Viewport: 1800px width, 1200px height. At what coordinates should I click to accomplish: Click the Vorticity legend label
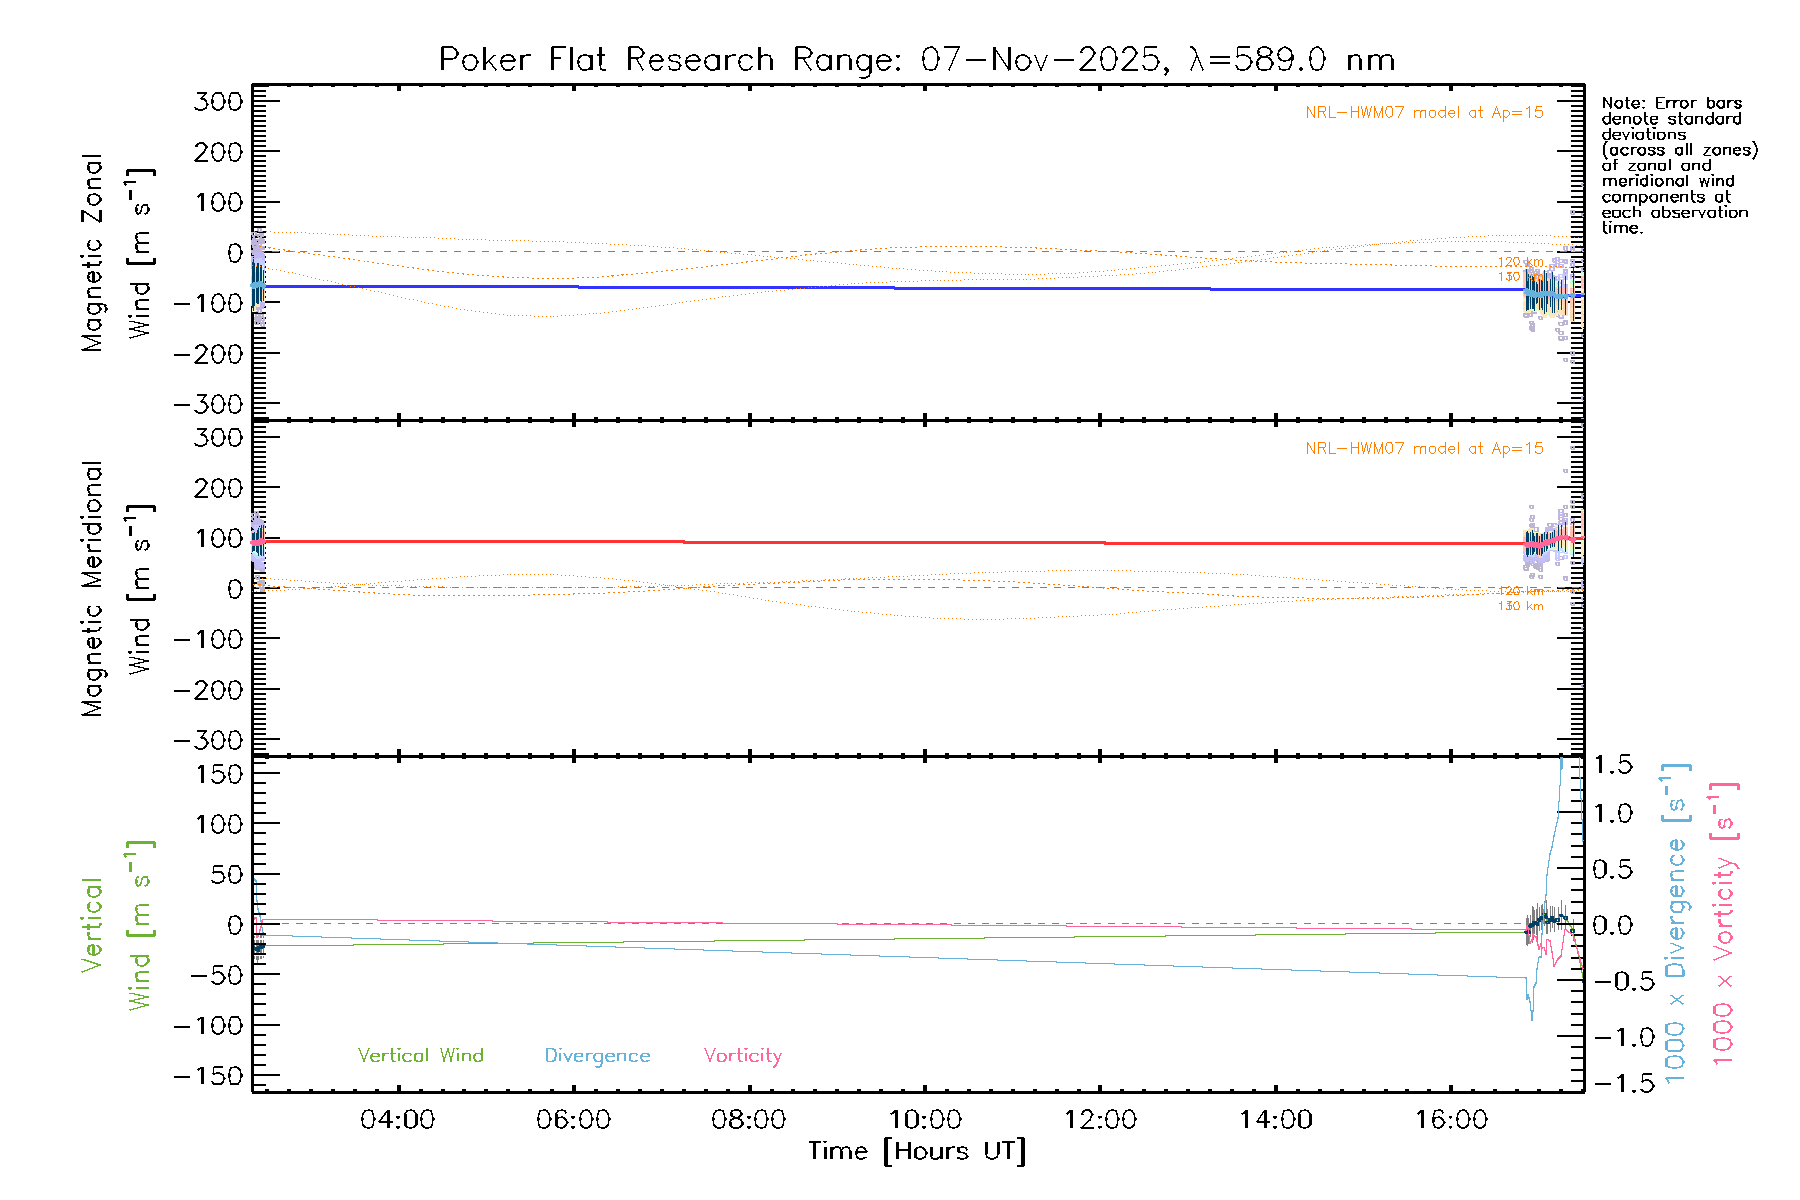coord(742,1056)
